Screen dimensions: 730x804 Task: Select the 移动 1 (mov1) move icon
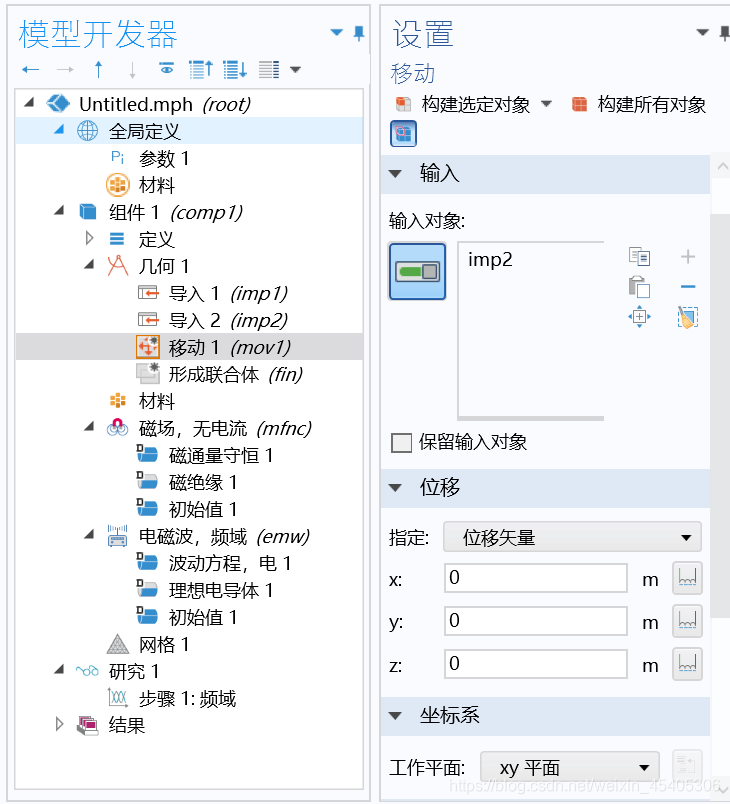pyautogui.click(x=148, y=347)
